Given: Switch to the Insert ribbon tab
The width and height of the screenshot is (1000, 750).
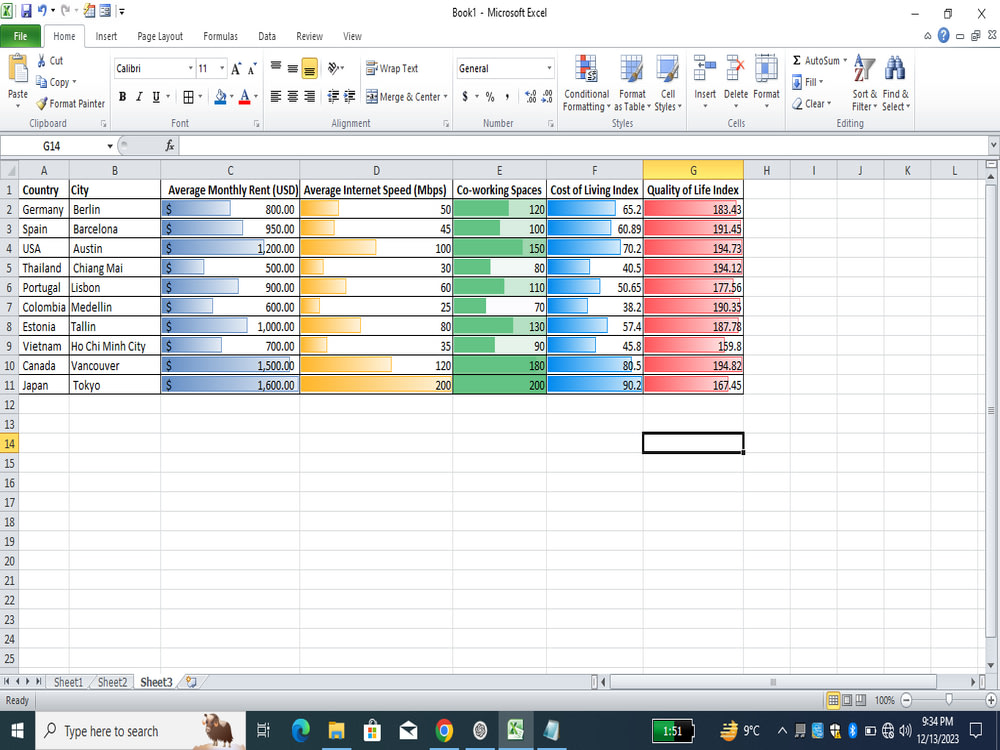Looking at the screenshot, I should (x=106, y=36).
